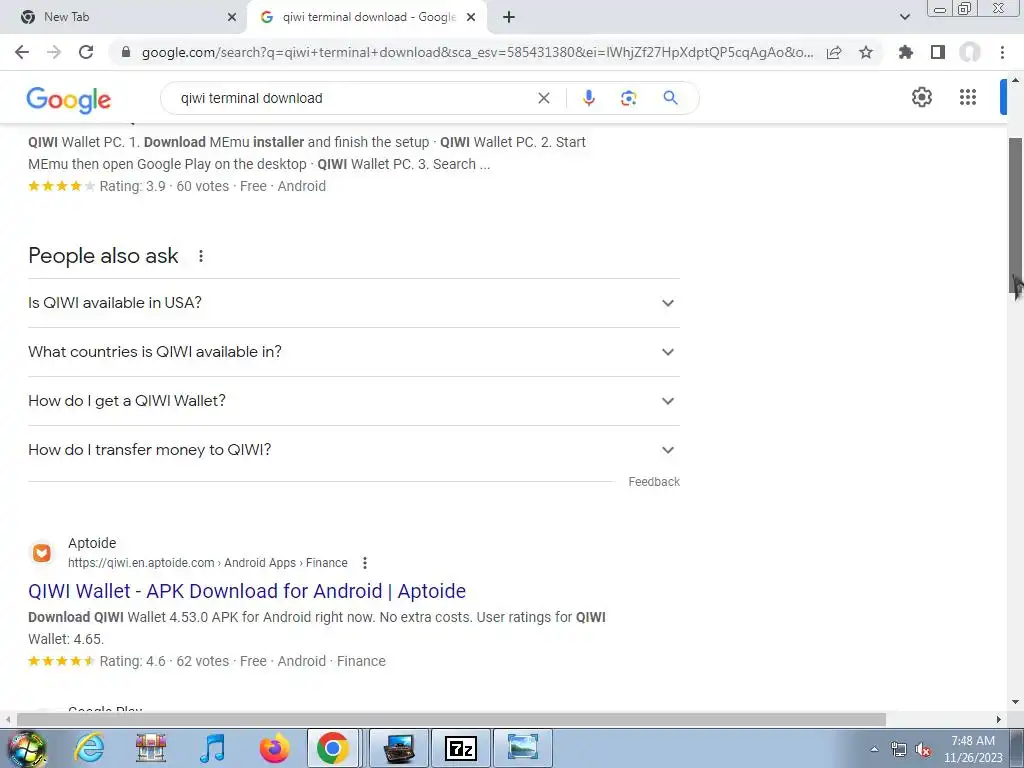Go back to previous page
This screenshot has width=1024, height=768.
click(x=22, y=52)
